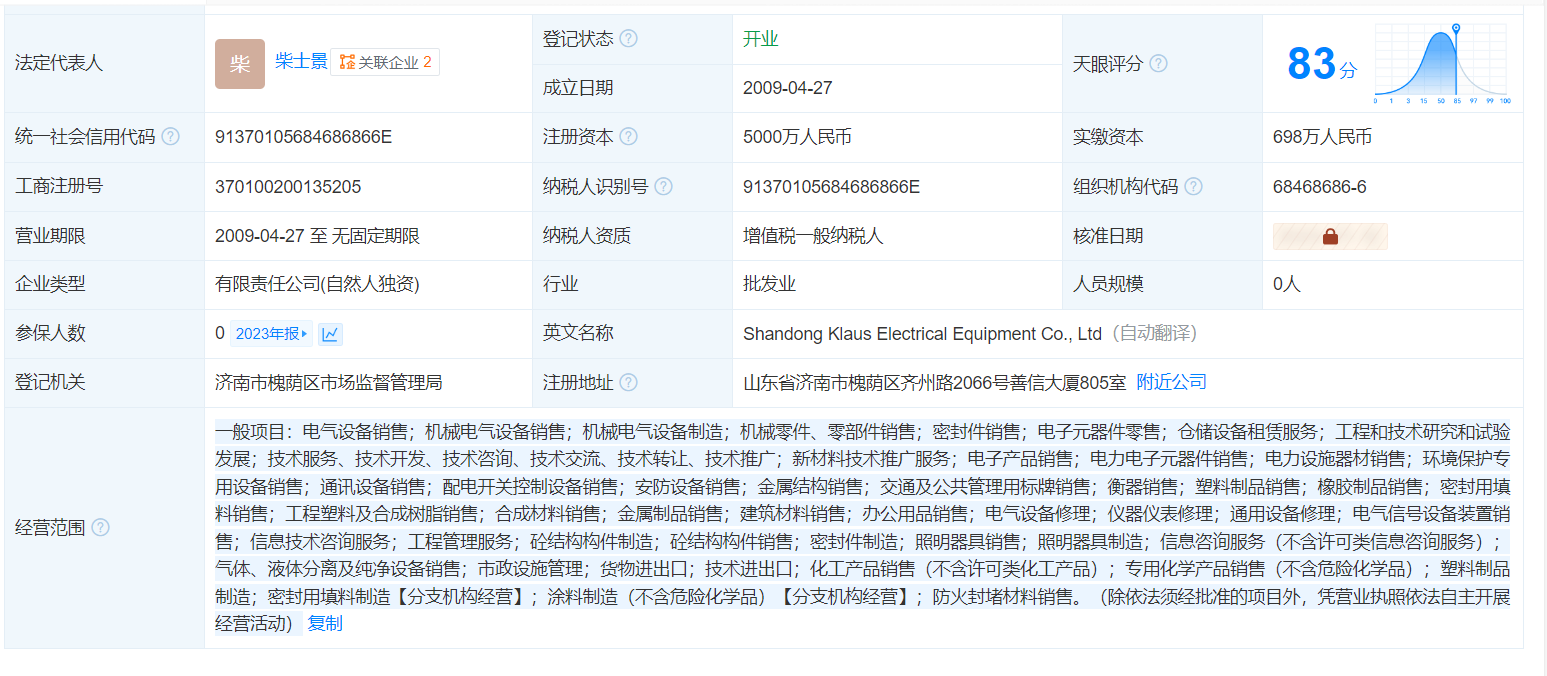Select credit code 91370105684686866E under 统一社会信用代码
The height and width of the screenshot is (676, 1547).
(x=303, y=137)
